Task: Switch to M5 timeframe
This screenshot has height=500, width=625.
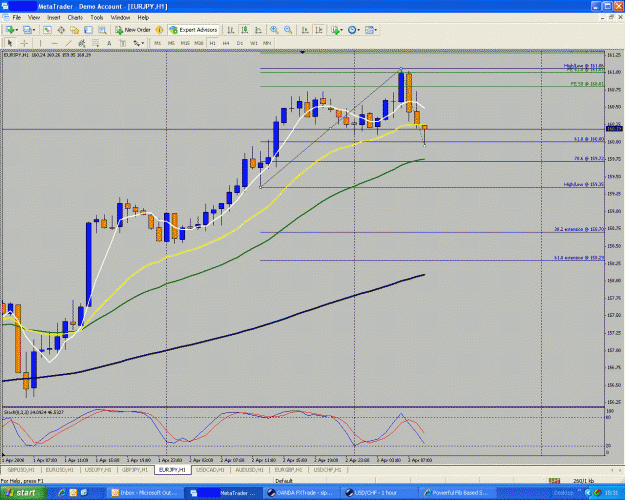Action: (171, 43)
